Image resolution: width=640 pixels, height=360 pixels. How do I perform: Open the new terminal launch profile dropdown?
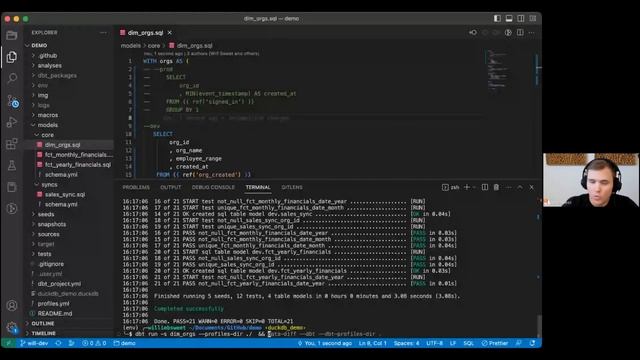pos(474,187)
